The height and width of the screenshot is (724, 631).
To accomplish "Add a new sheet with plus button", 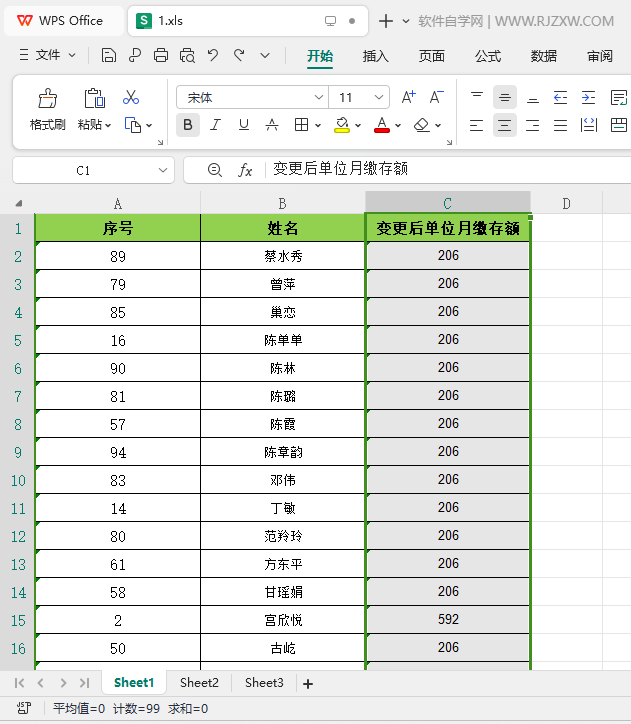I will tap(308, 683).
